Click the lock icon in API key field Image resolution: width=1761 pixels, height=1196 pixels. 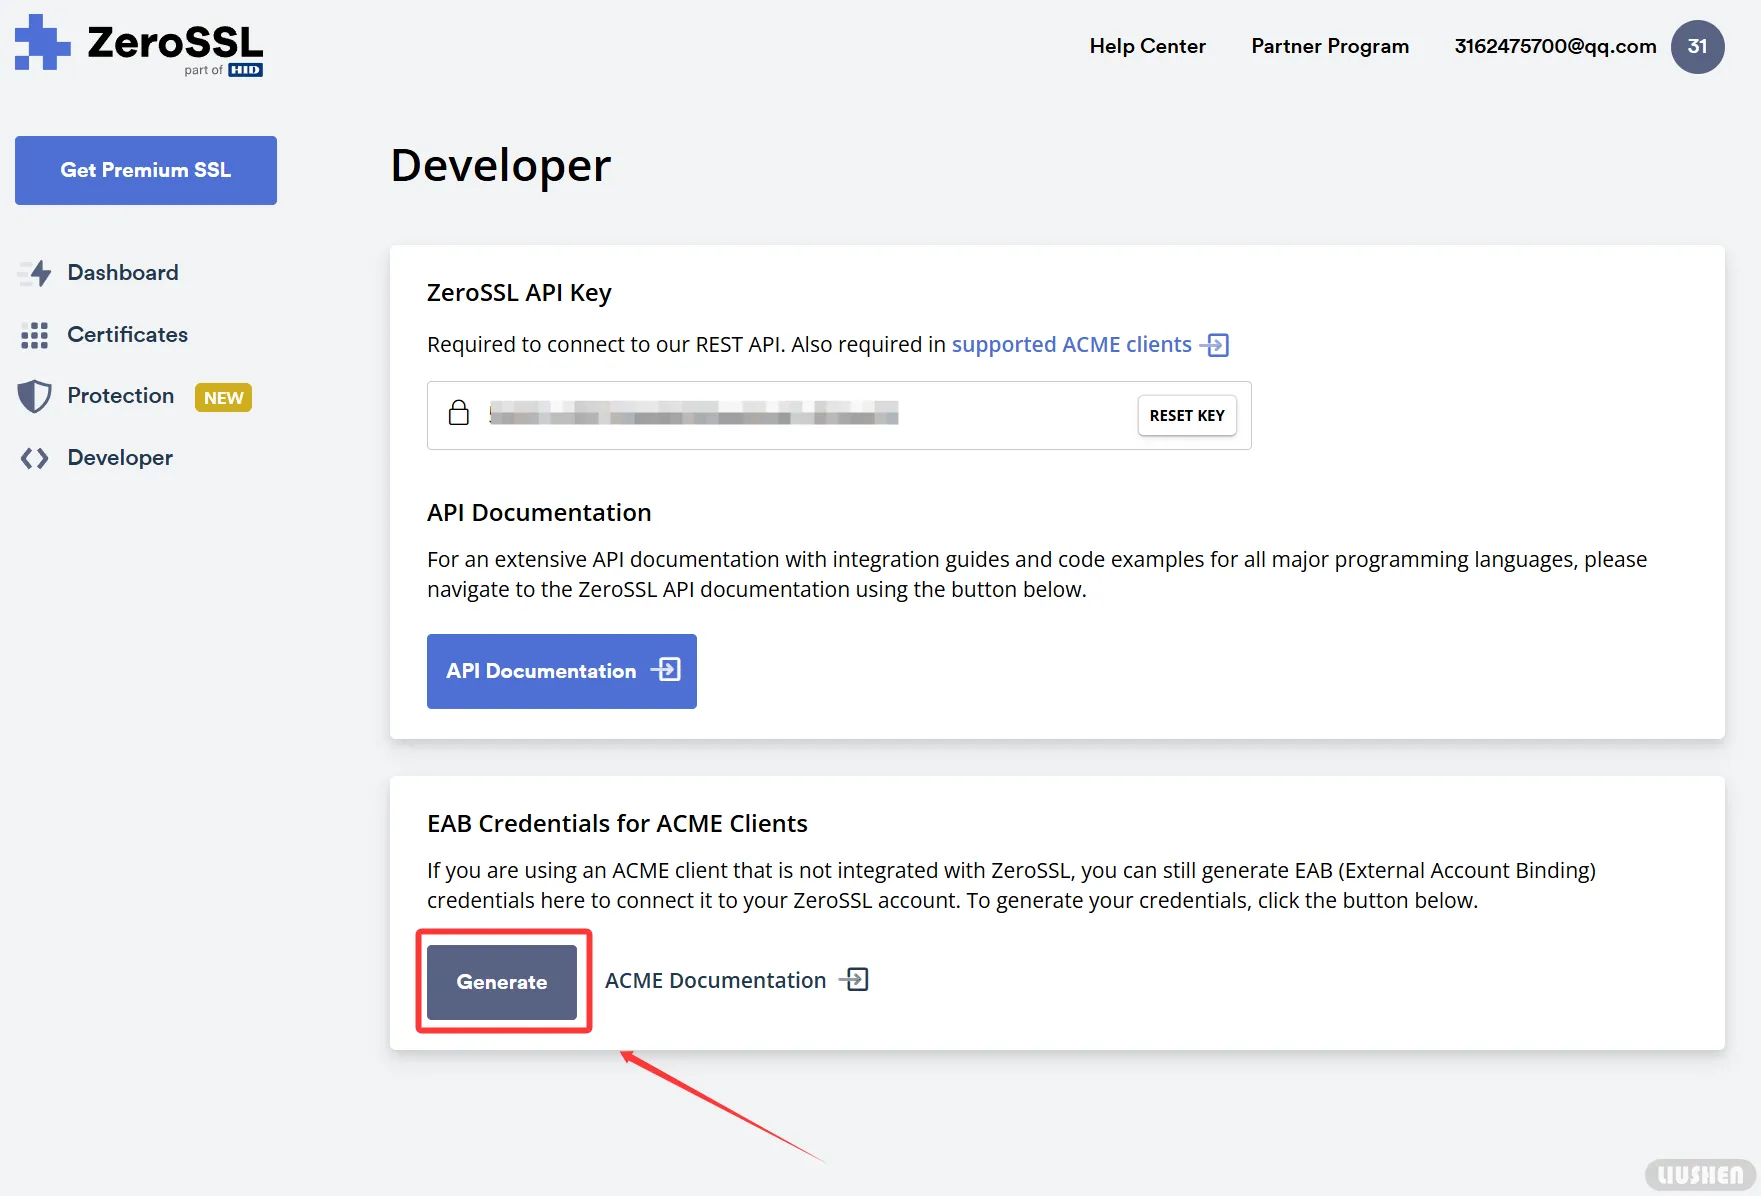pyautogui.click(x=459, y=413)
